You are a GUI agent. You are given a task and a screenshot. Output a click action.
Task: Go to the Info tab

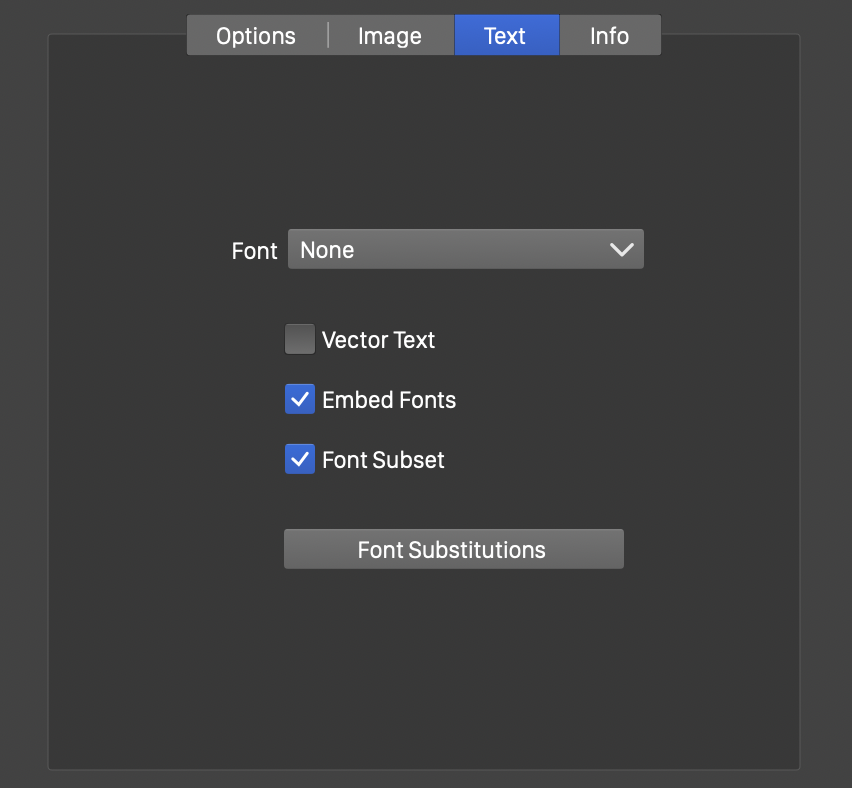(x=609, y=36)
